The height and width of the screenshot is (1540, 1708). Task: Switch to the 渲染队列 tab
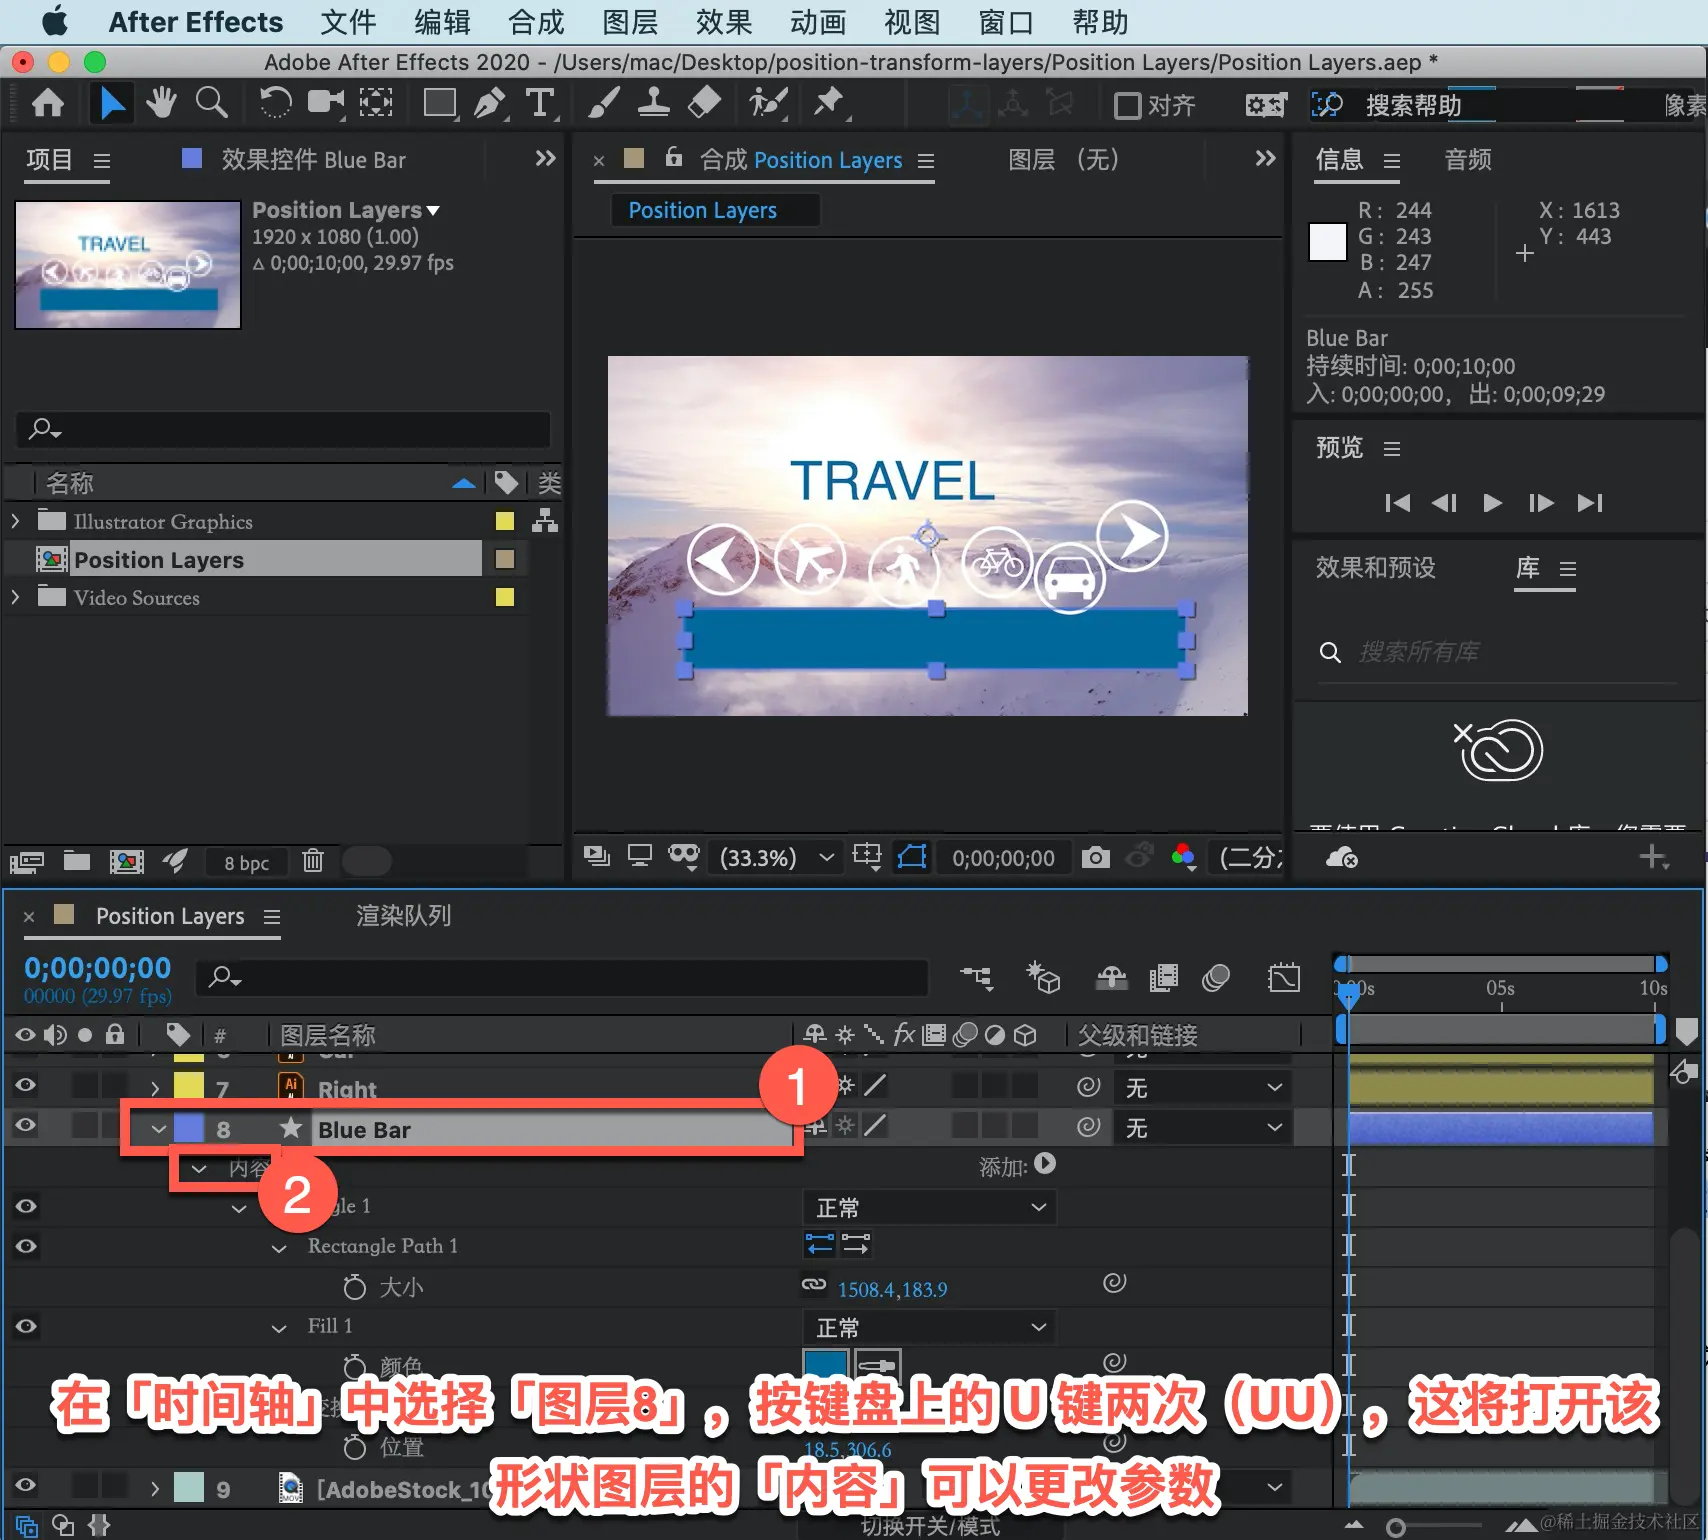click(403, 915)
